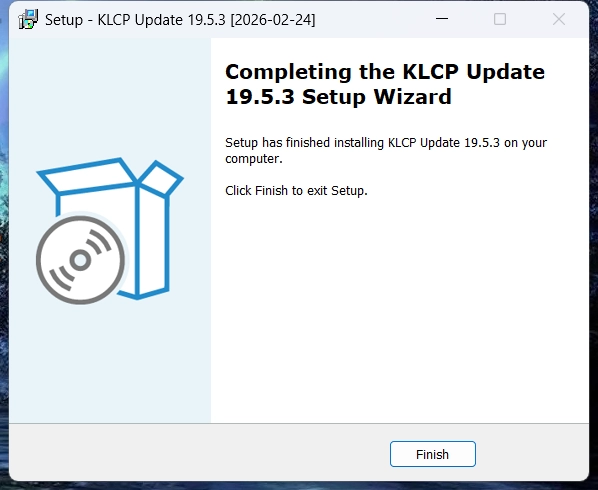Click the 'Completing the KLCP Update' heading

point(385,72)
